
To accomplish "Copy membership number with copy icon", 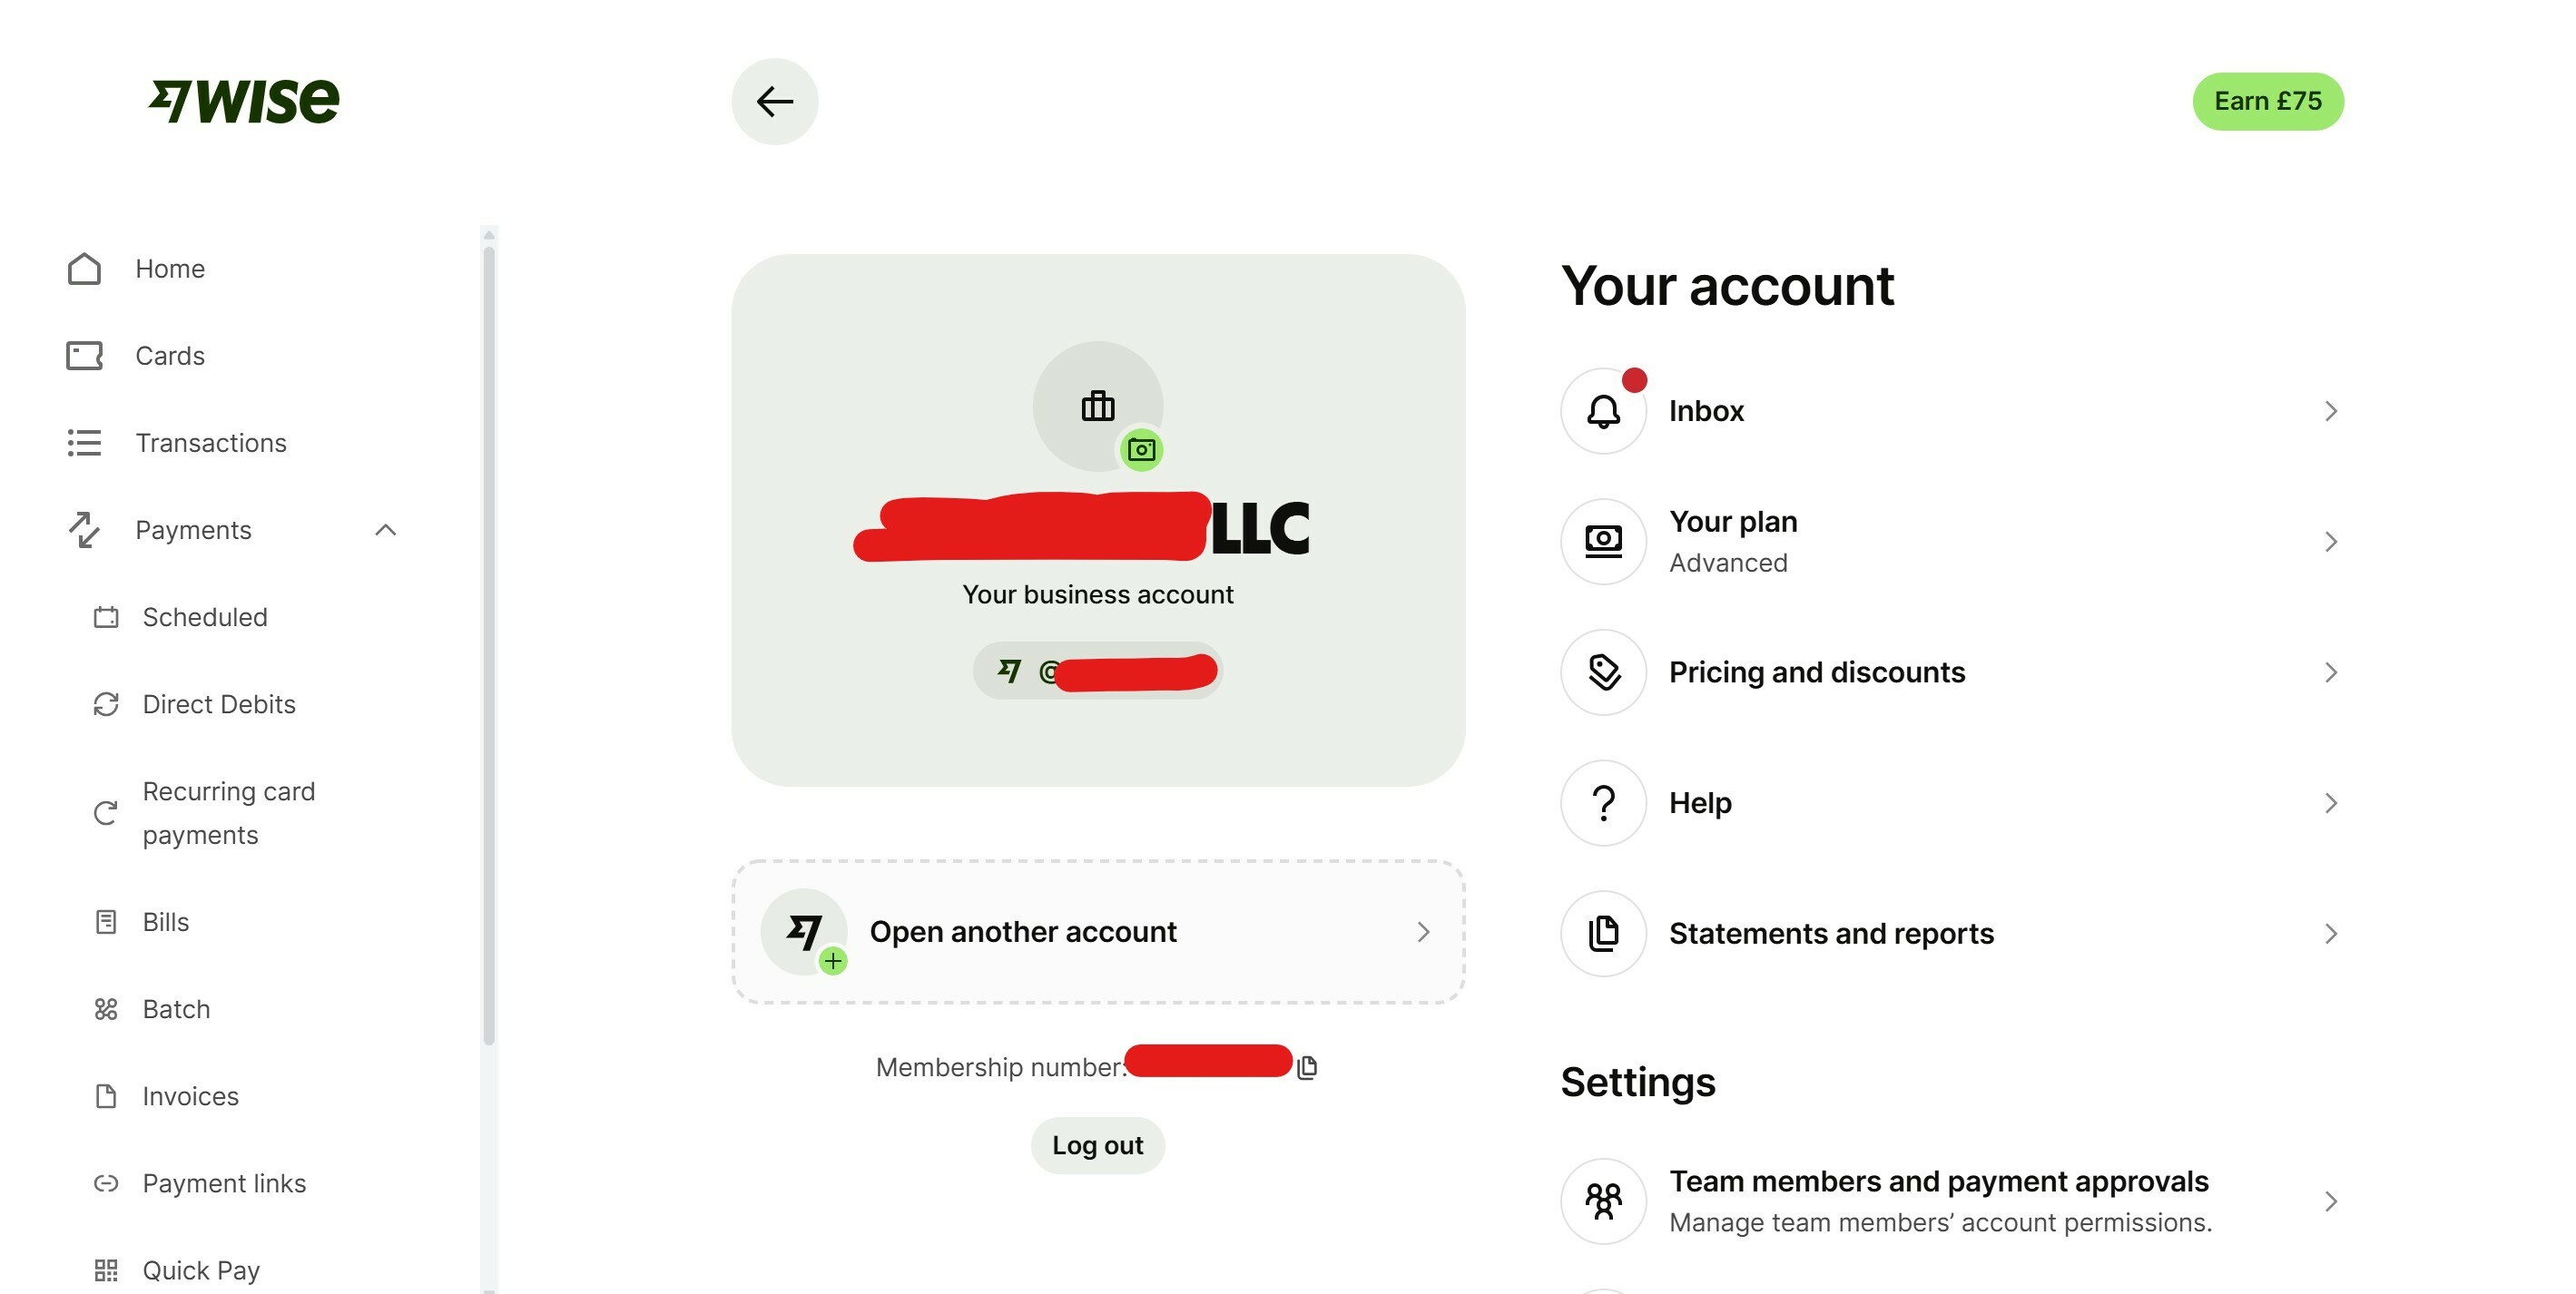I will point(1307,1067).
